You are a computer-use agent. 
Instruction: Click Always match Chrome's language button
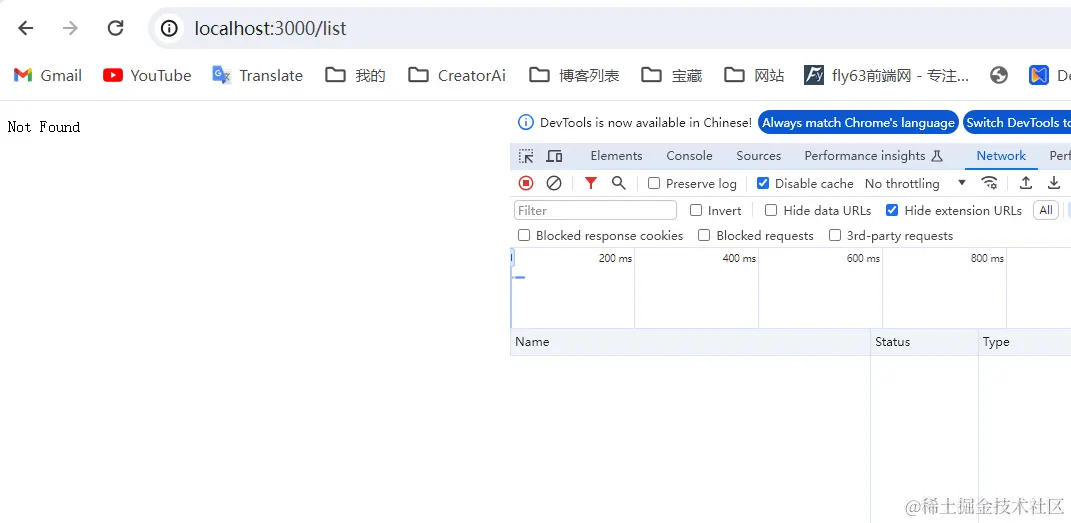tap(858, 123)
